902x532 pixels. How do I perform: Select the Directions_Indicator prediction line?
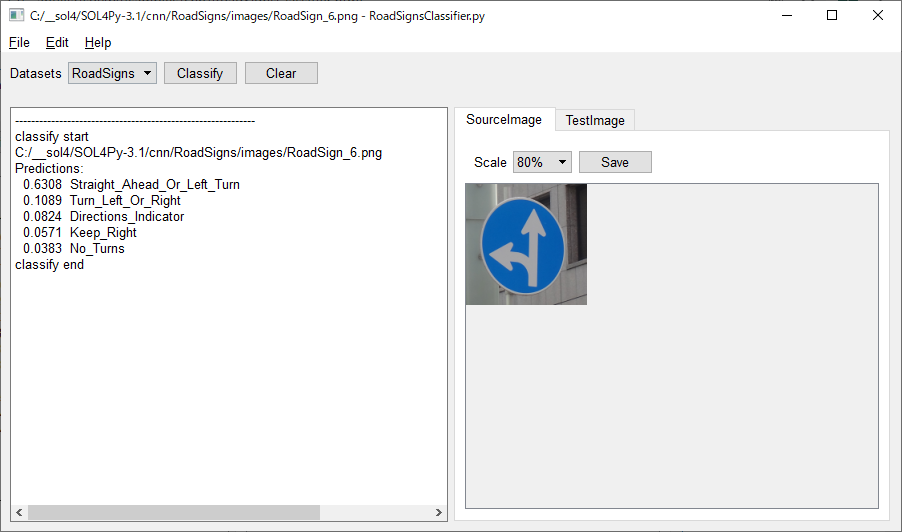(104, 217)
